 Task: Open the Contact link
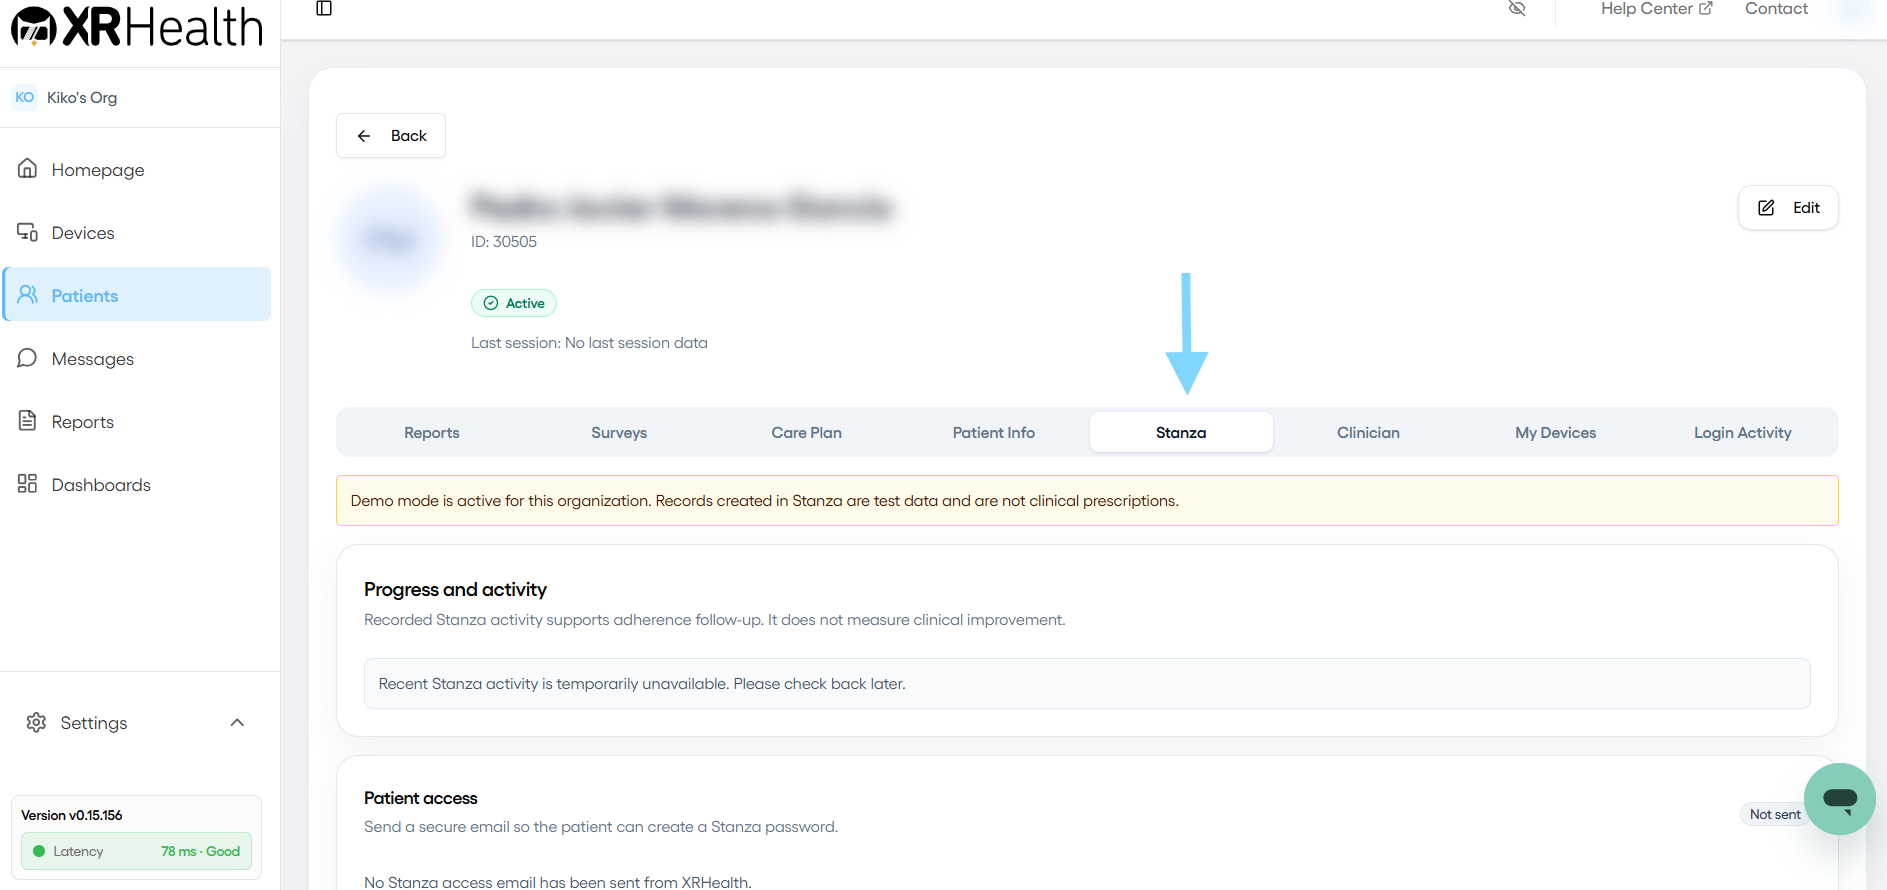coord(1776,9)
